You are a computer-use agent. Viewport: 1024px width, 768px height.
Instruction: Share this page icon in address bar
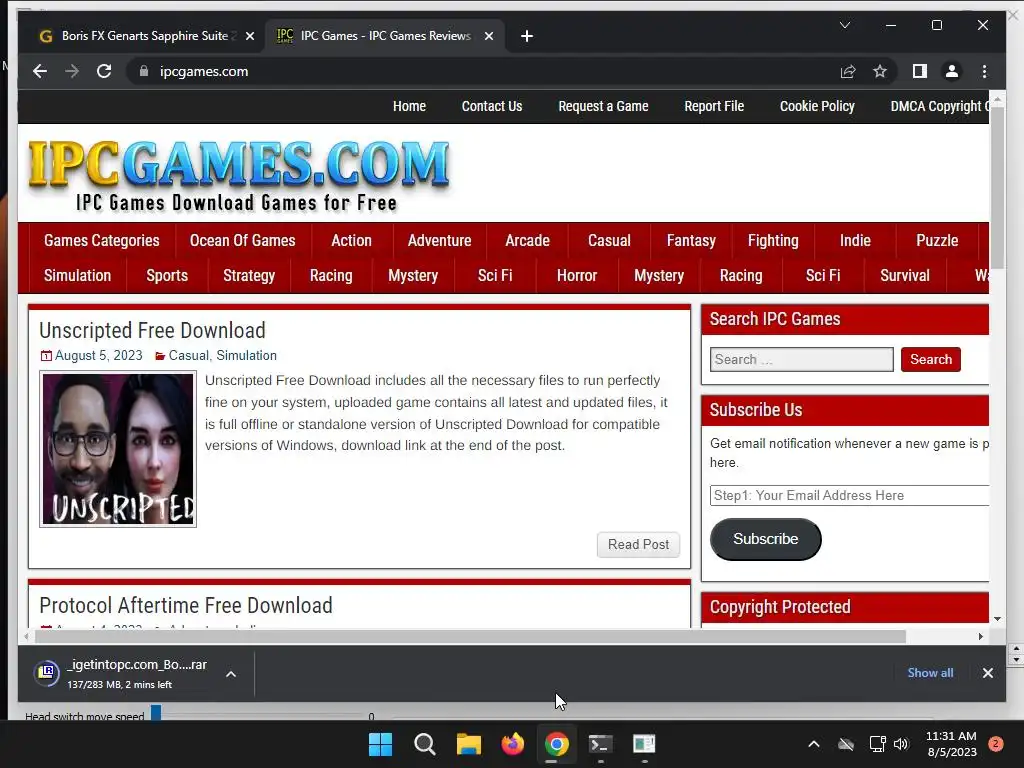pos(848,71)
